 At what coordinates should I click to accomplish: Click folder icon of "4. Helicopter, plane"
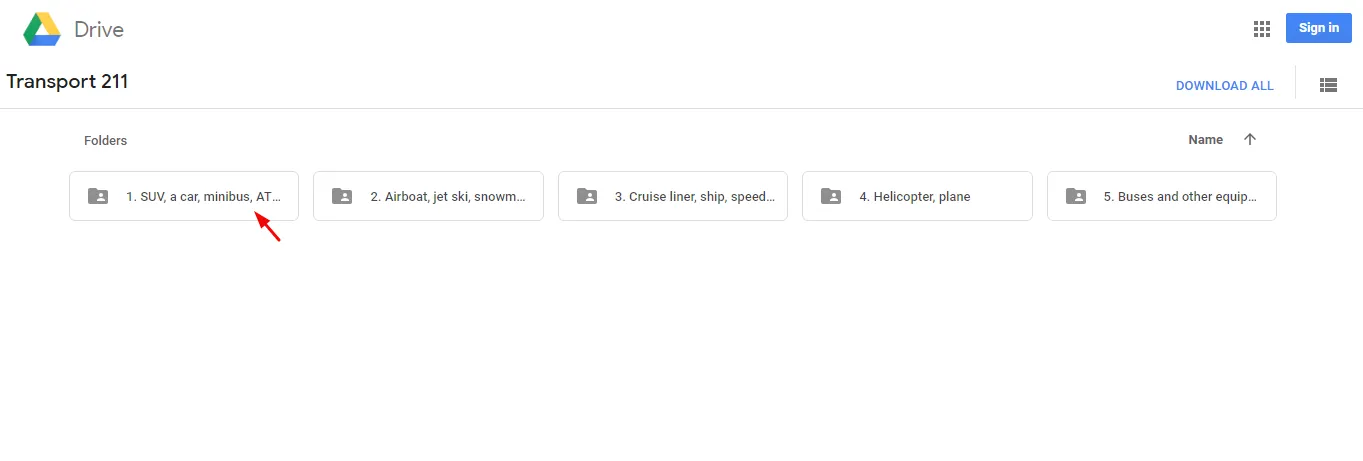coord(831,196)
